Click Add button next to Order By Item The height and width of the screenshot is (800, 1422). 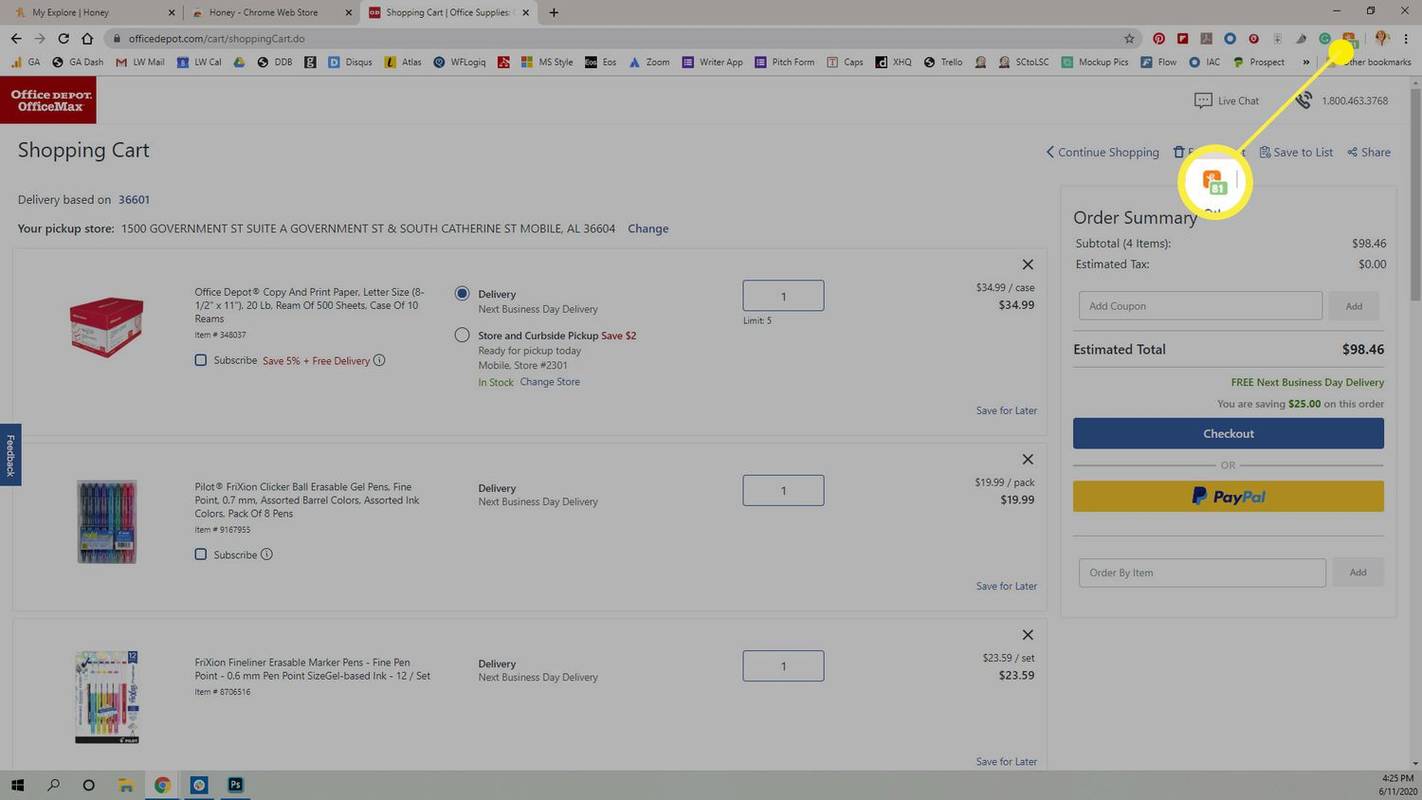pyautogui.click(x=1358, y=573)
